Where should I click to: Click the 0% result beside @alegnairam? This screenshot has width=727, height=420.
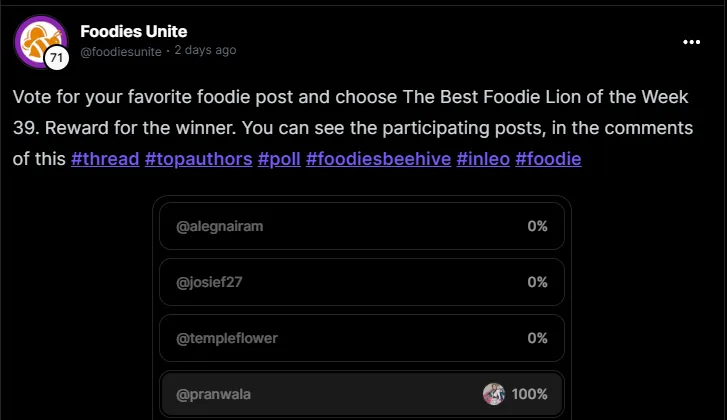pos(537,226)
